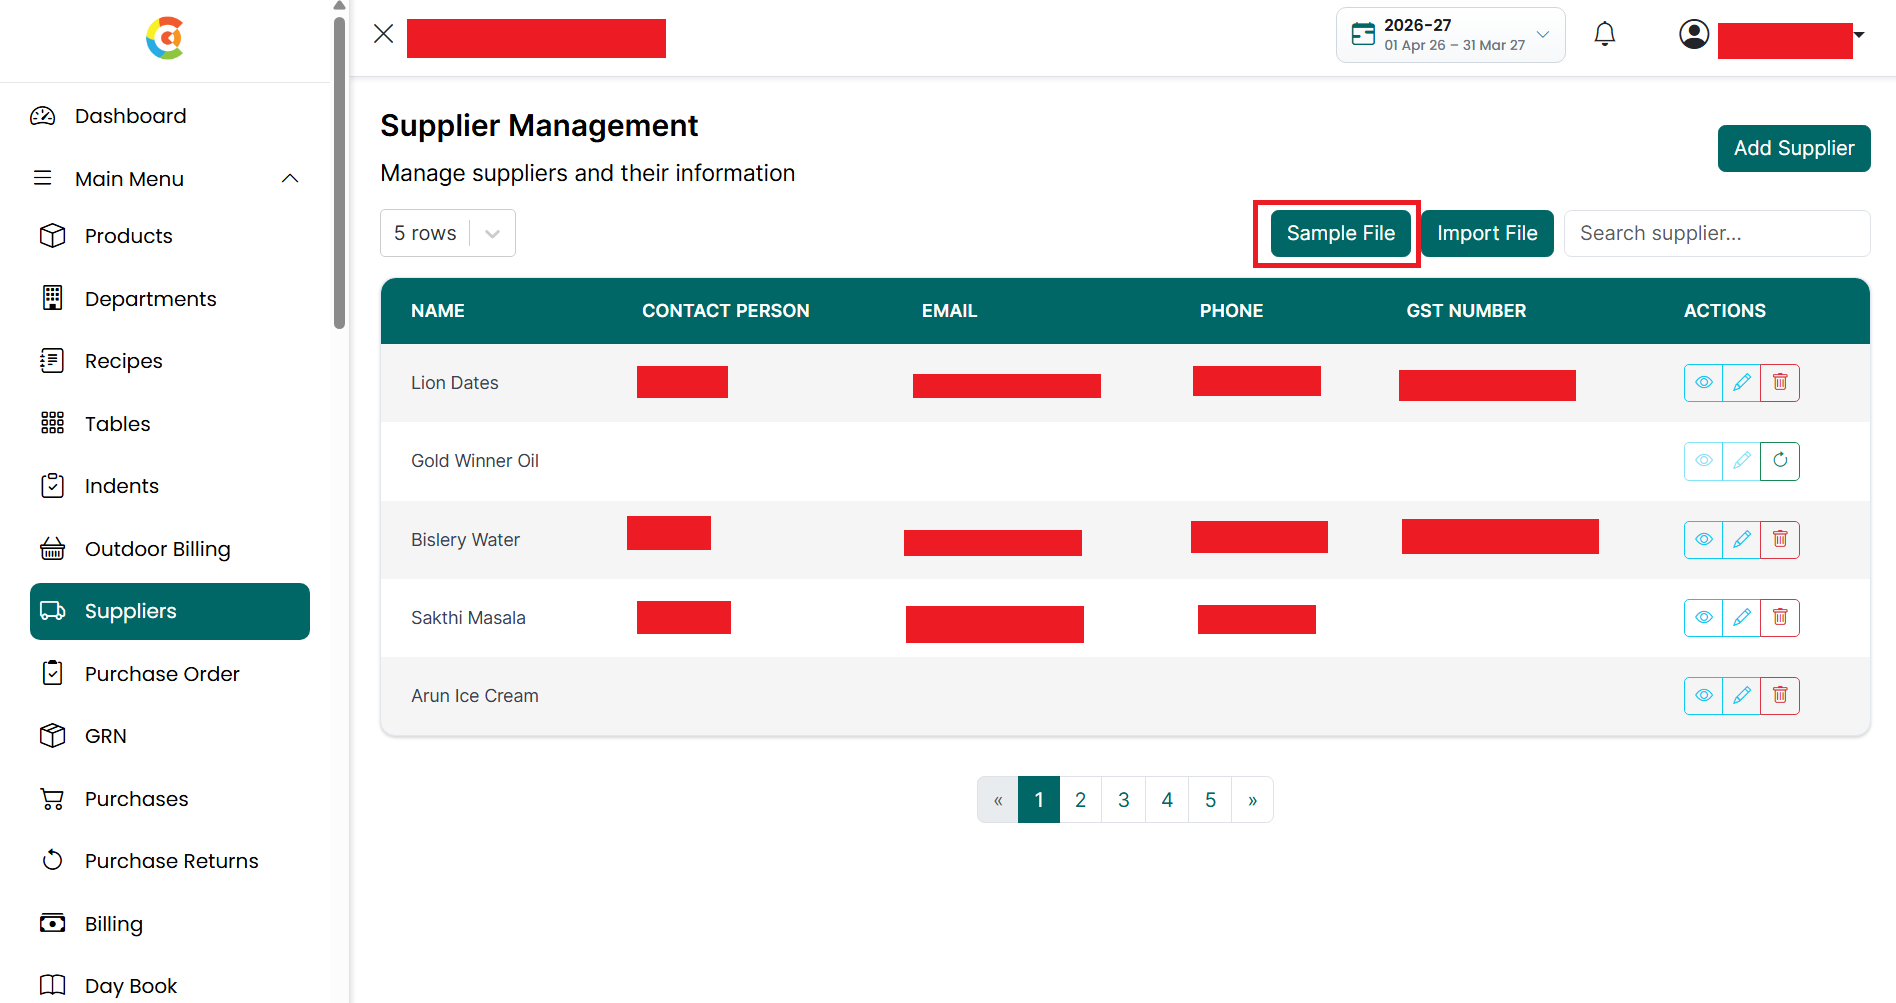Image resolution: width=1896 pixels, height=1003 pixels.
Task: Click the Suppliers truck icon
Action: coord(53,611)
